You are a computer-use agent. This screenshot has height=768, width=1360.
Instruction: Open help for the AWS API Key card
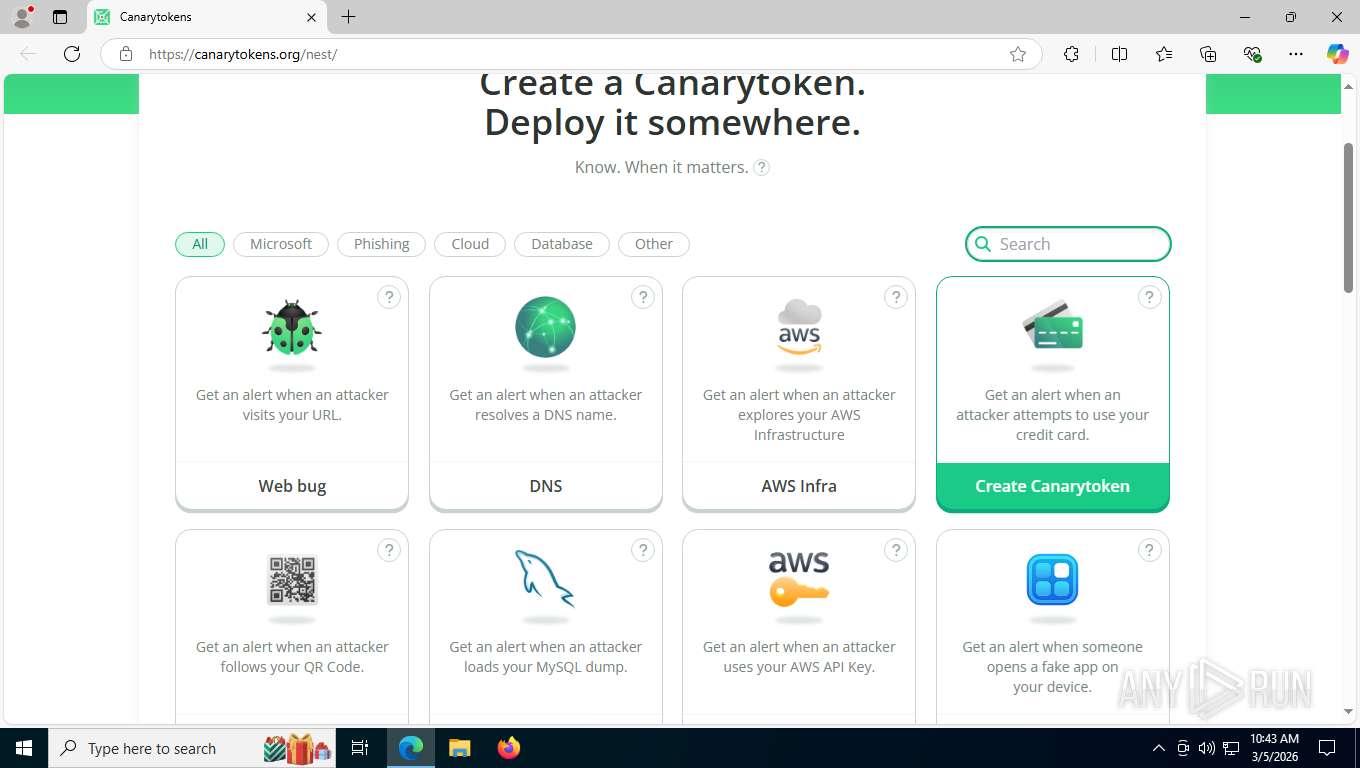click(896, 549)
